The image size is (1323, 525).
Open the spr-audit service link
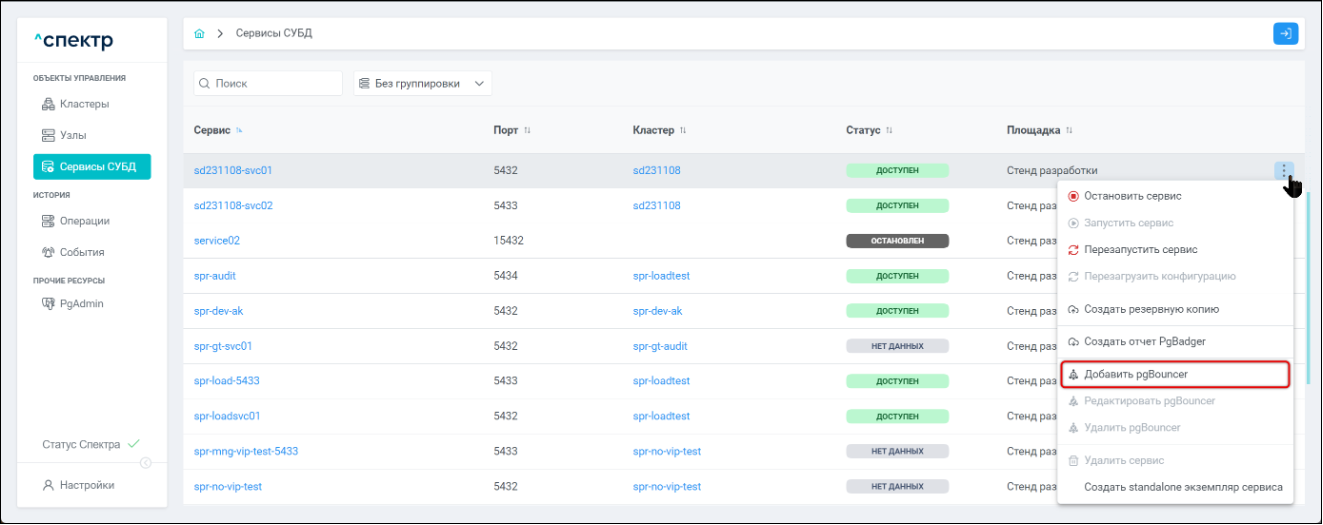coord(215,276)
